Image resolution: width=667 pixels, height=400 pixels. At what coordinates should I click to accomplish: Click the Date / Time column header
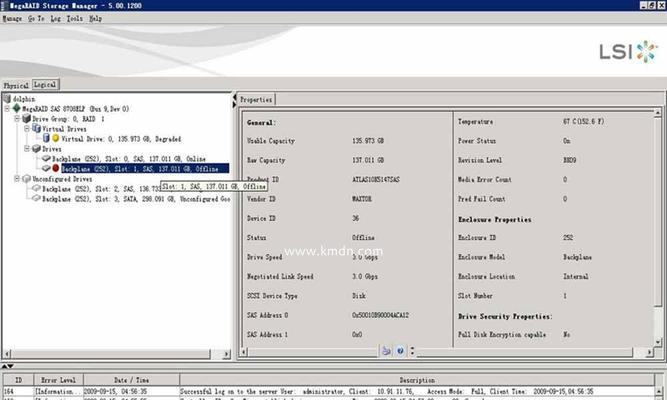pyautogui.click(x=131, y=380)
